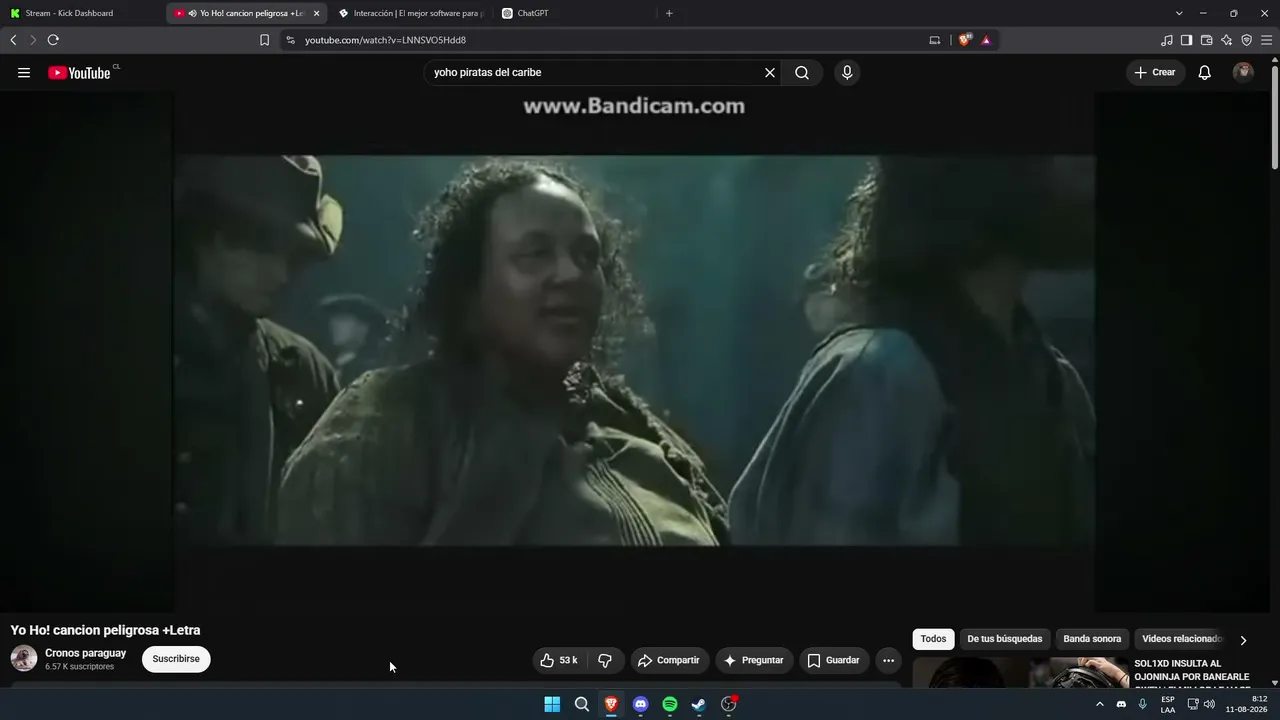
Task: Open the Preguntar AI assistant
Action: coord(754,660)
